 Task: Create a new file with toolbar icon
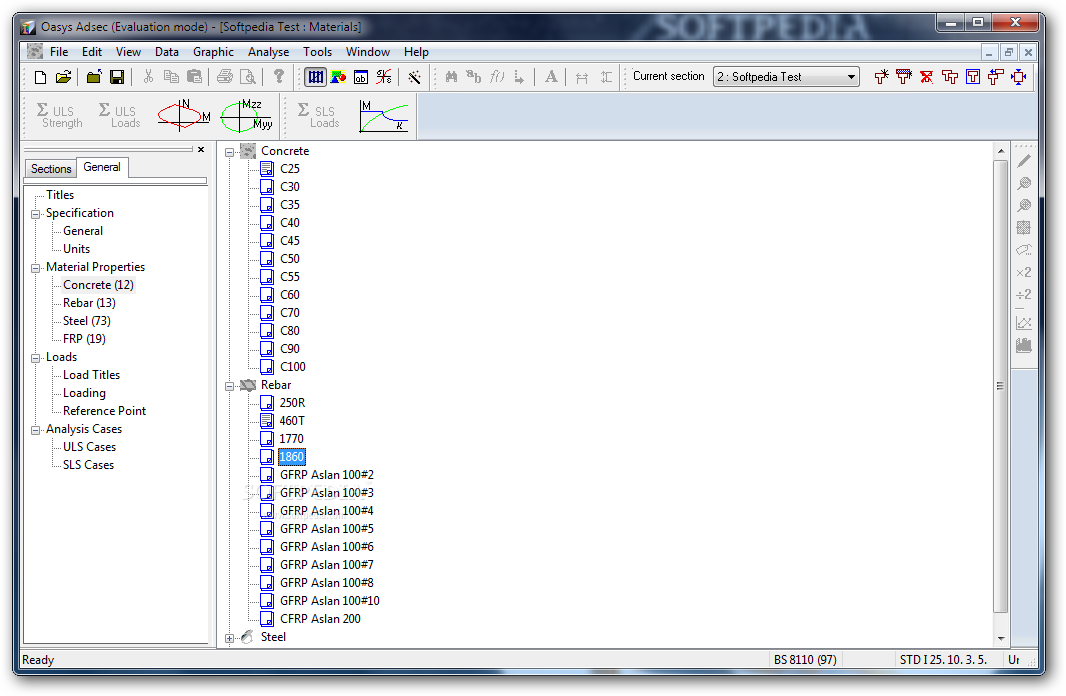tap(40, 77)
